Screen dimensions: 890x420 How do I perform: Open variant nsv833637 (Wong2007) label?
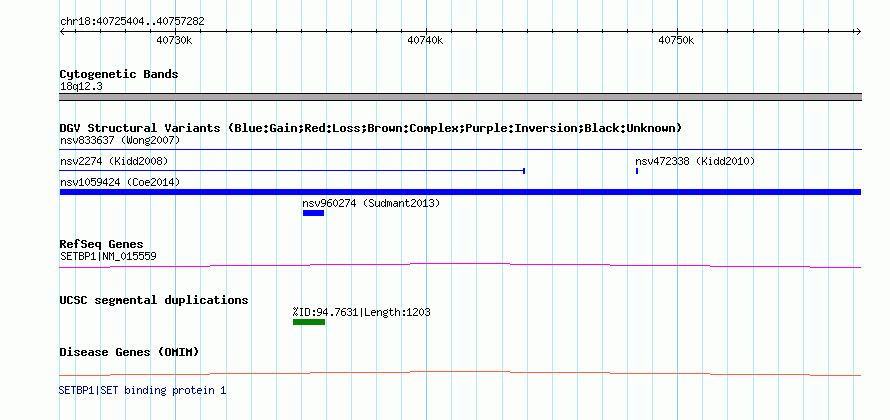coord(120,140)
